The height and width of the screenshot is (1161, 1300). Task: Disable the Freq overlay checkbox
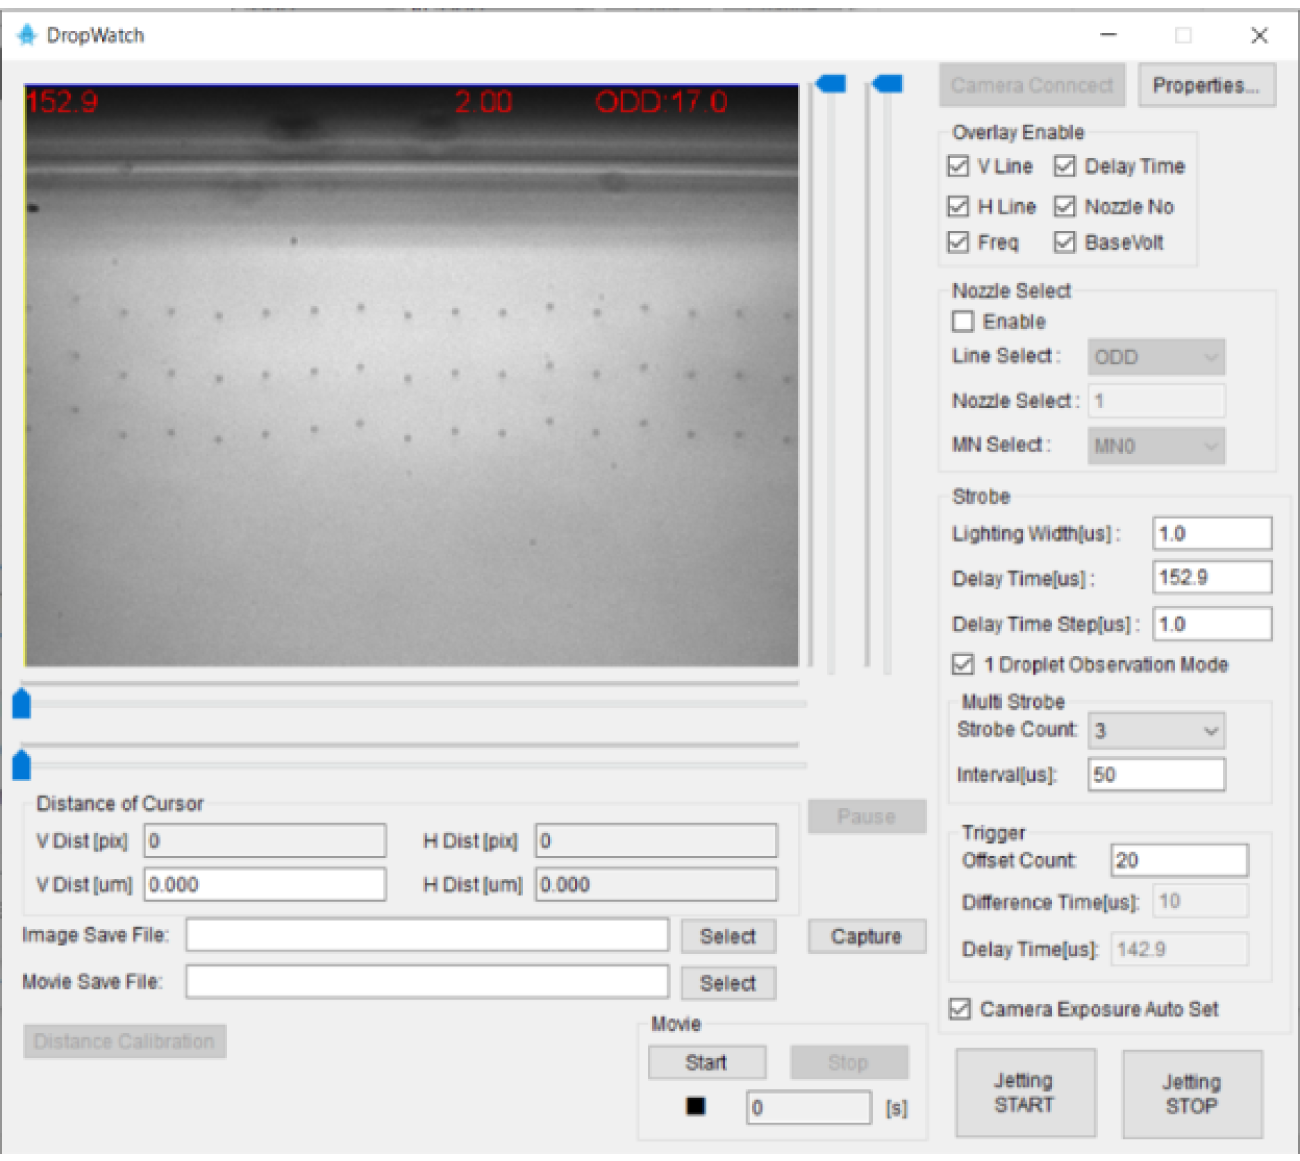coord(958,243)
